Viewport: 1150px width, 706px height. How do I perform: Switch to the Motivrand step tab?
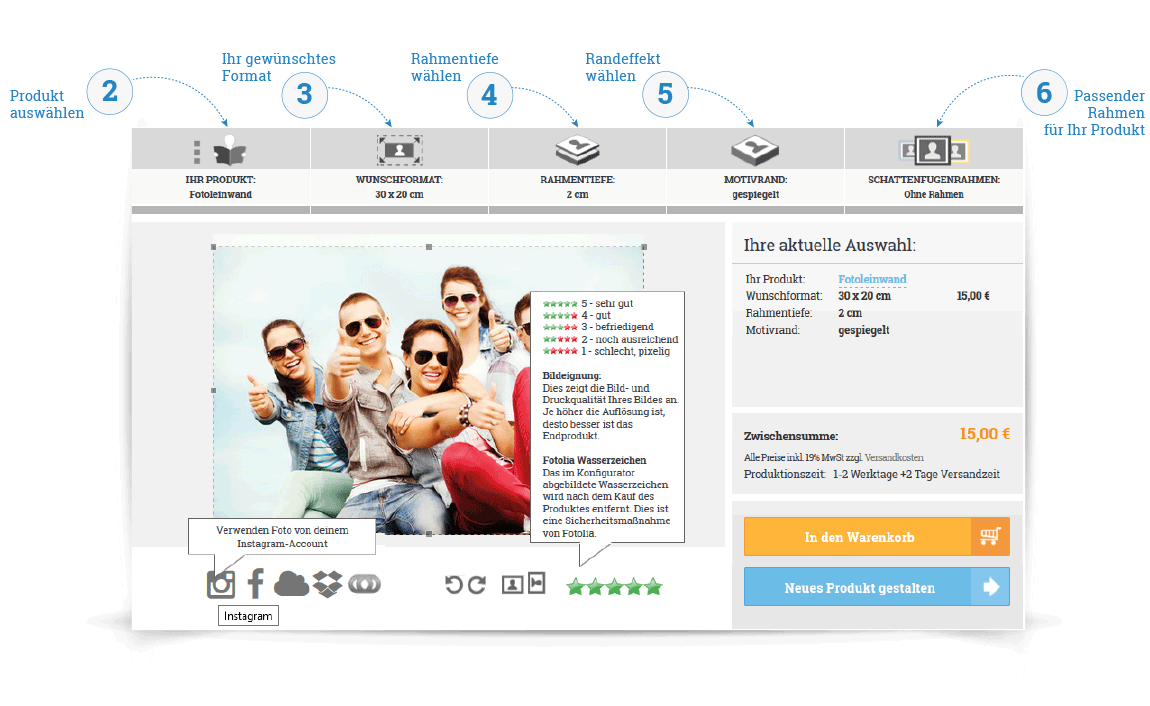tap(755, 170)
